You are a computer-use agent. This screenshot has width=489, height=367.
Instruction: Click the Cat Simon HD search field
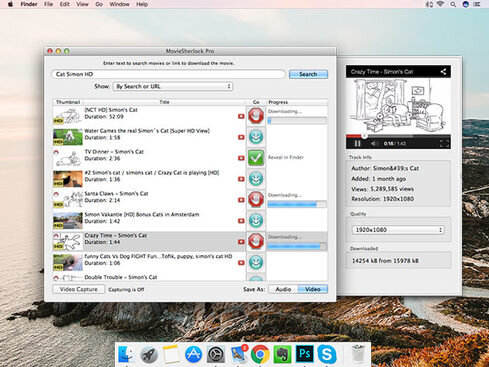[x=168, y=74]
